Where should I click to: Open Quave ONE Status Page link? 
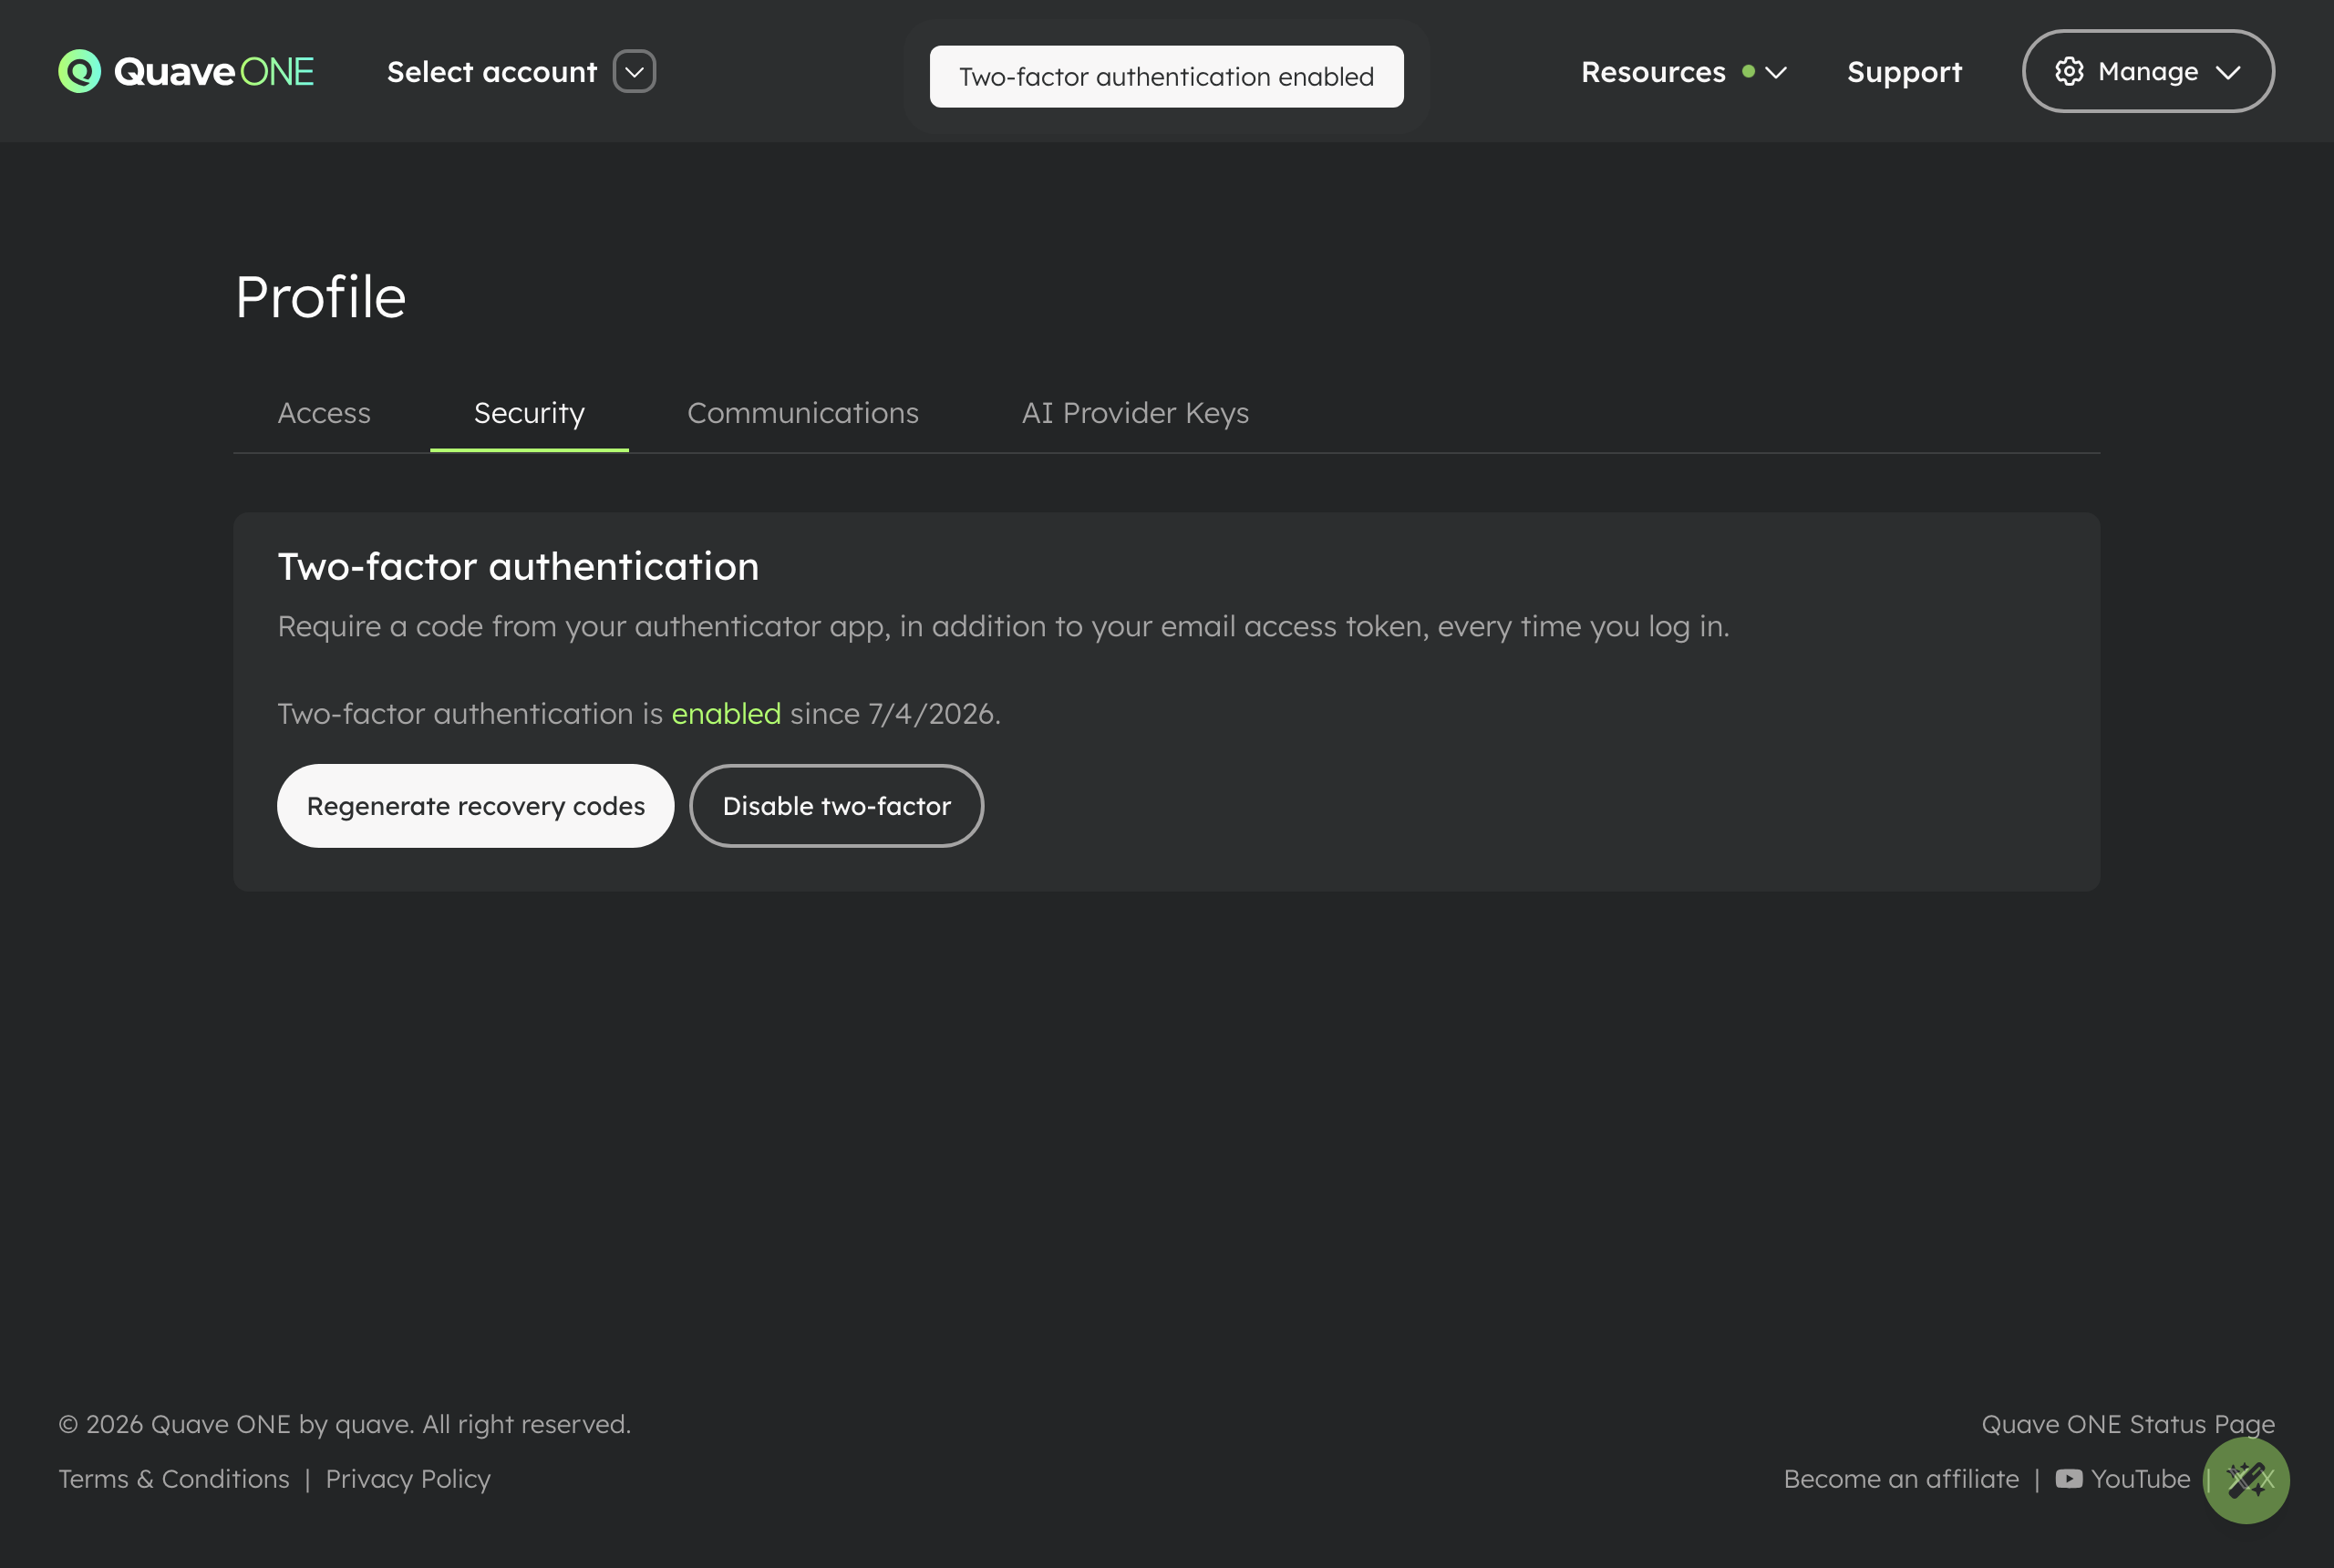coord(2128,1424)
